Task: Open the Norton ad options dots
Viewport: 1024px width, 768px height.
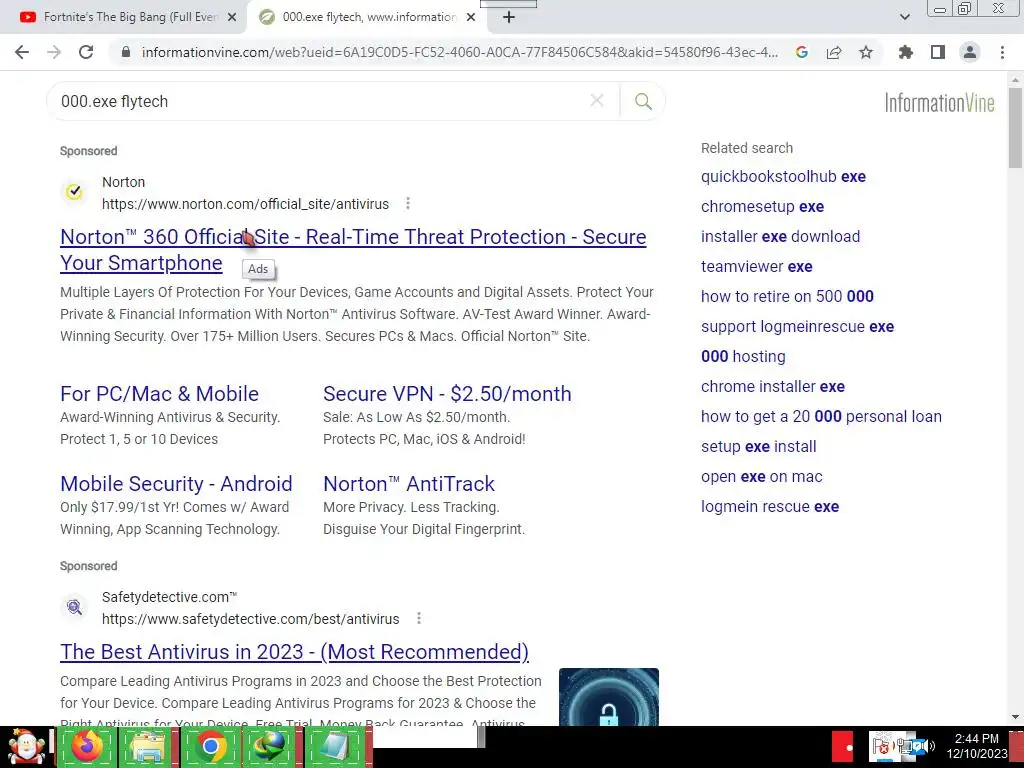Action: (408, 204)
